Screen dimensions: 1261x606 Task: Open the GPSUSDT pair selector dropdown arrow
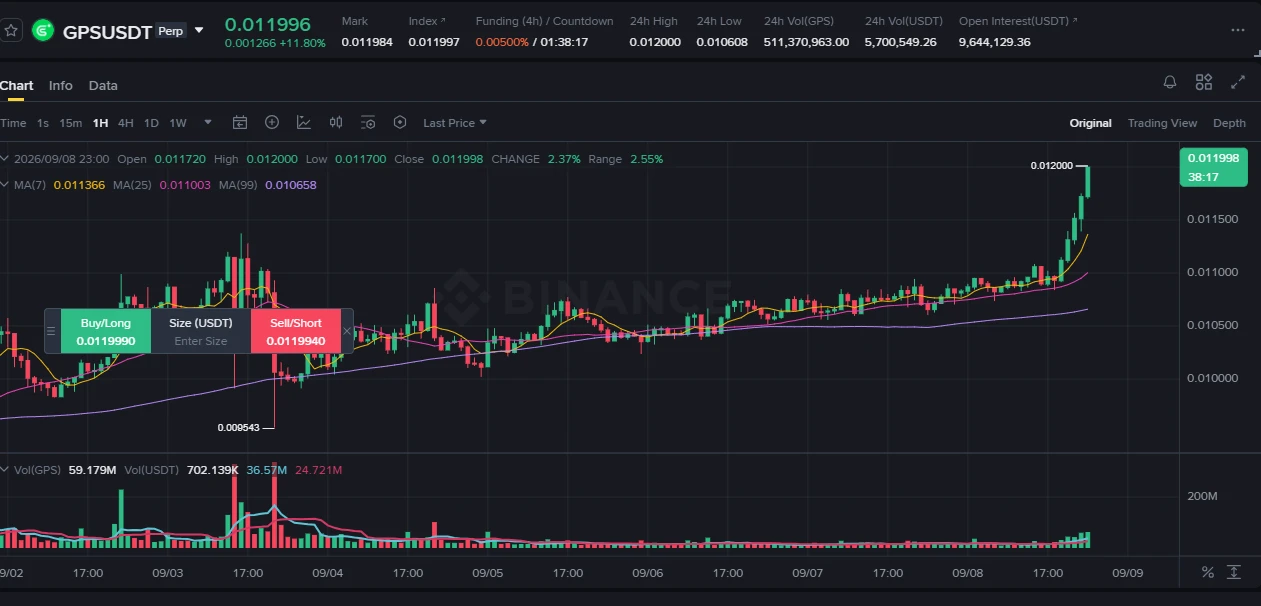pyautogui.click(x=198, y=30)
